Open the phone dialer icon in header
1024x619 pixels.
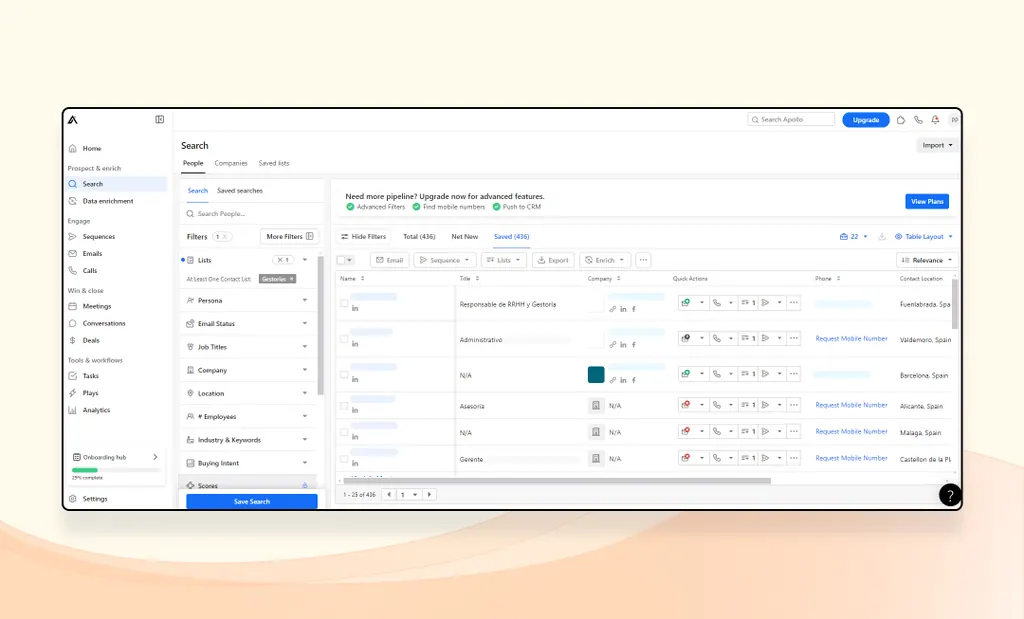[x=918, y=119]
